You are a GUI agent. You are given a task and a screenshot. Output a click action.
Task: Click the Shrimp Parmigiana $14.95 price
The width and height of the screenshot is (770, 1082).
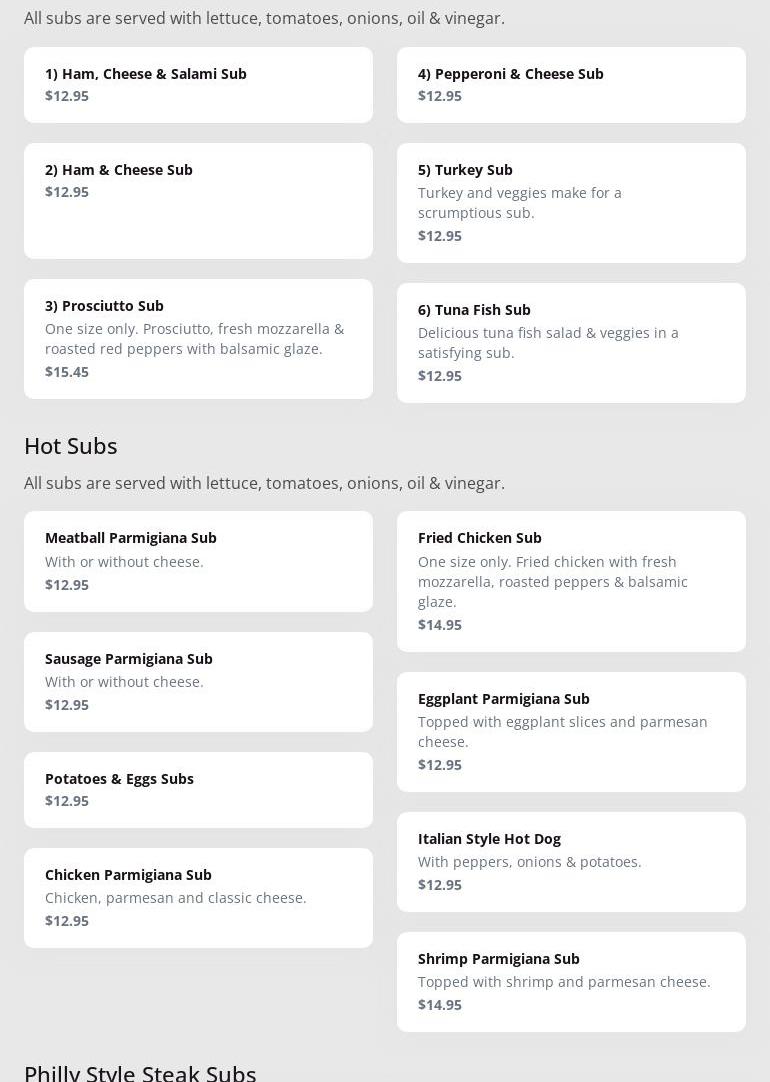440,1005
